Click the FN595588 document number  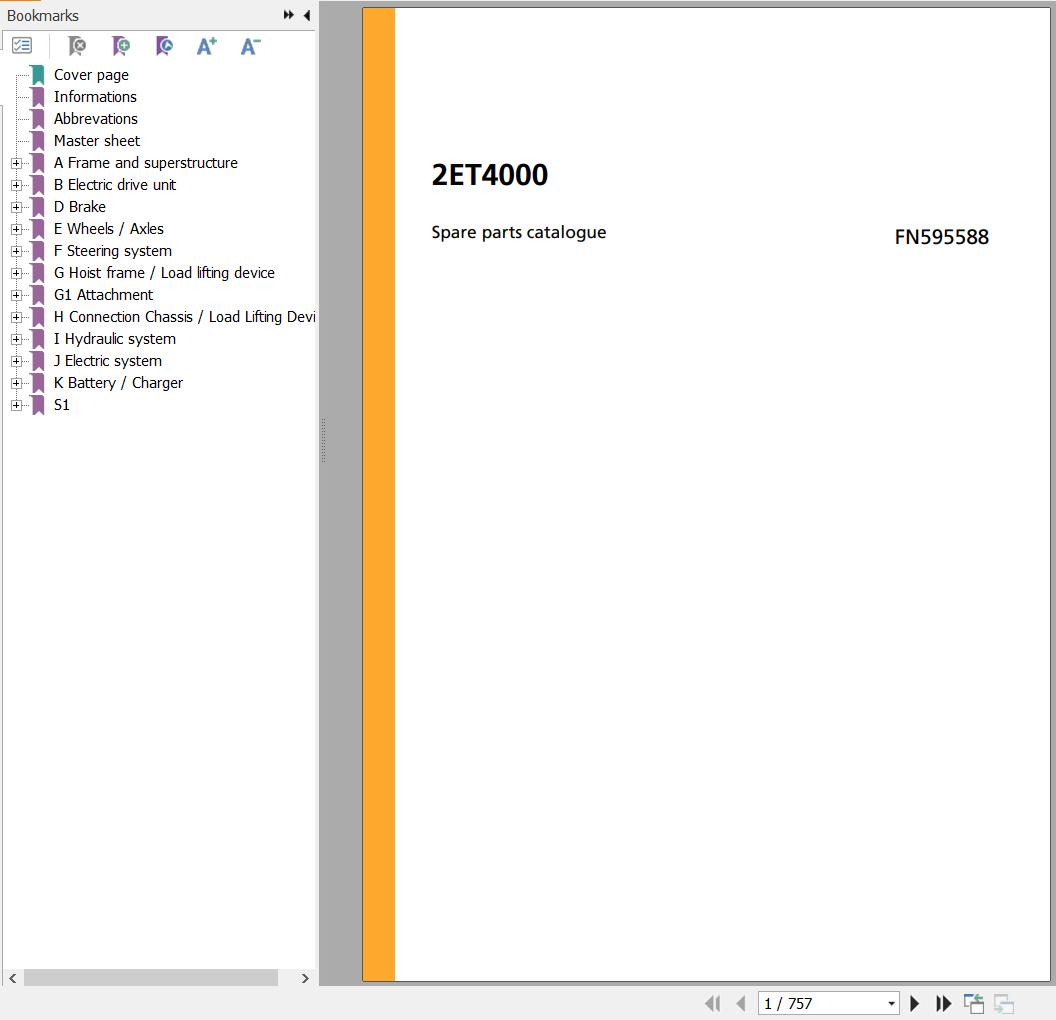click(942, 237)
